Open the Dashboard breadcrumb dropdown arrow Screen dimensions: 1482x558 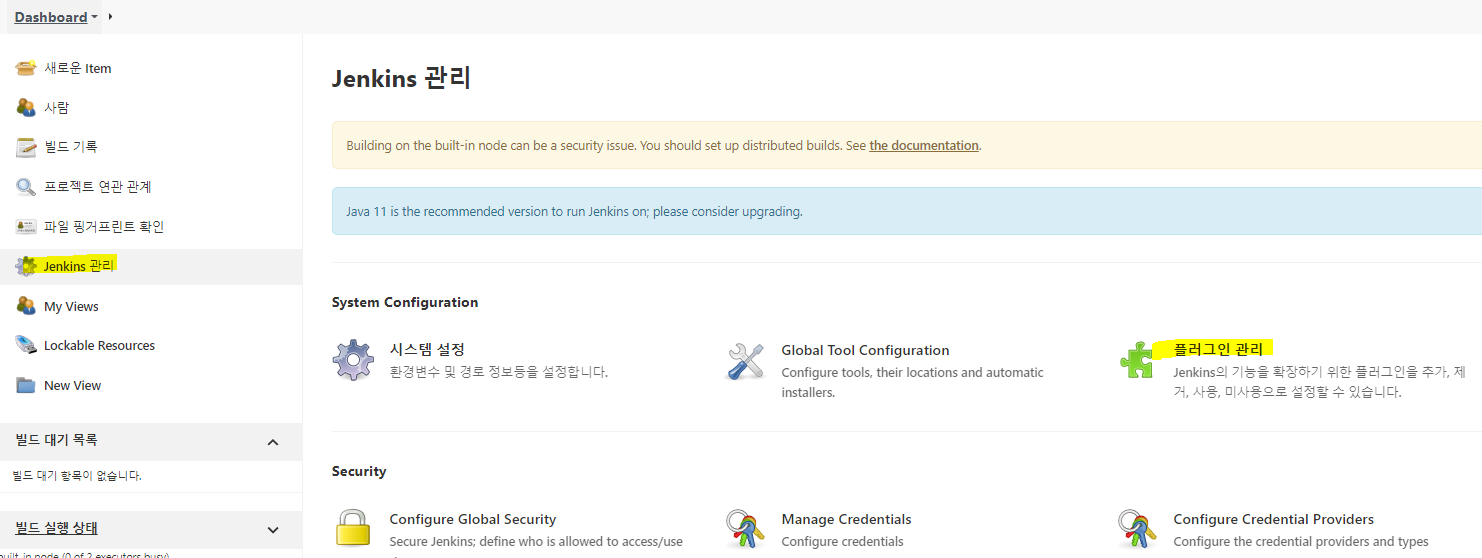94,17
